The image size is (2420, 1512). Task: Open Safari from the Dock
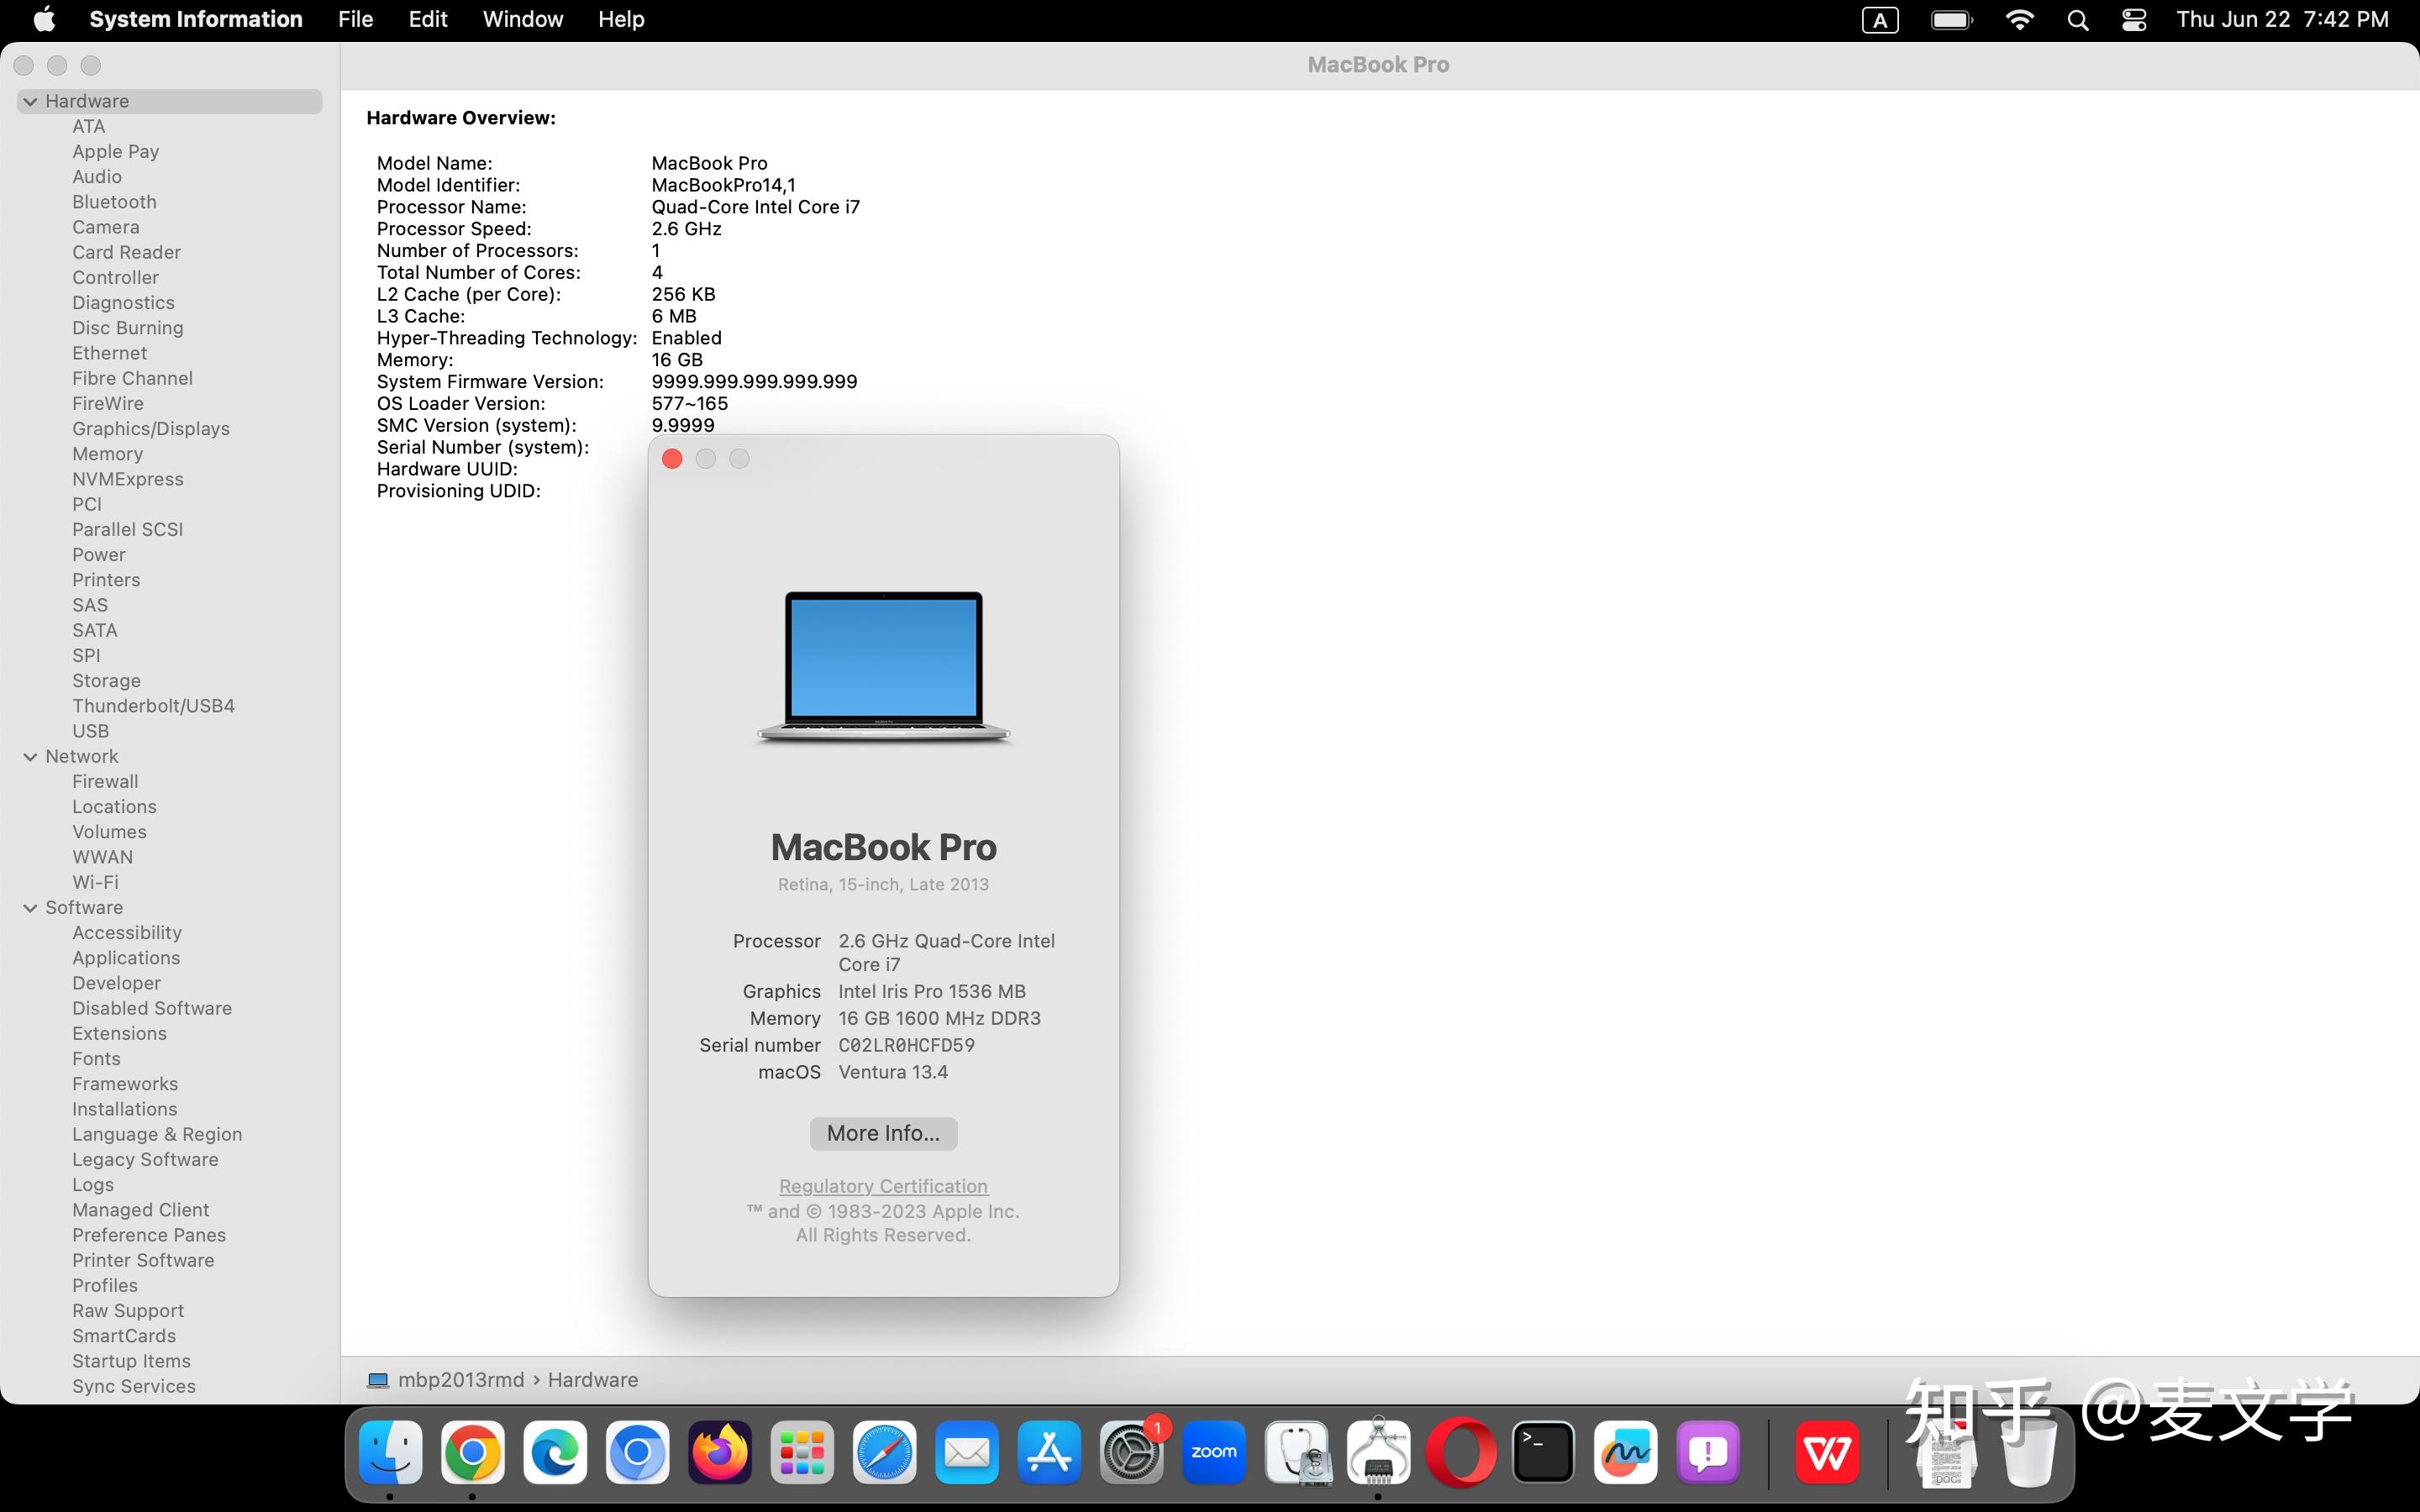[884, 1452]
